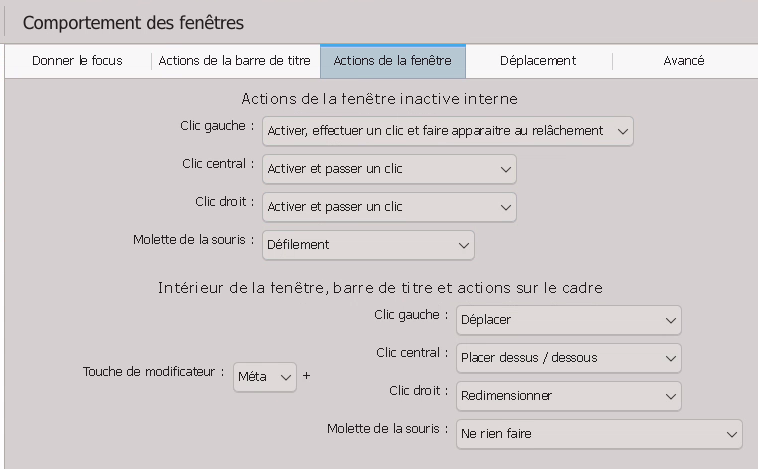The height and width of the screenshot is (469, 758).
Task: Open inactive window Clic droit dropdown
Action: (x=389, y=207)
